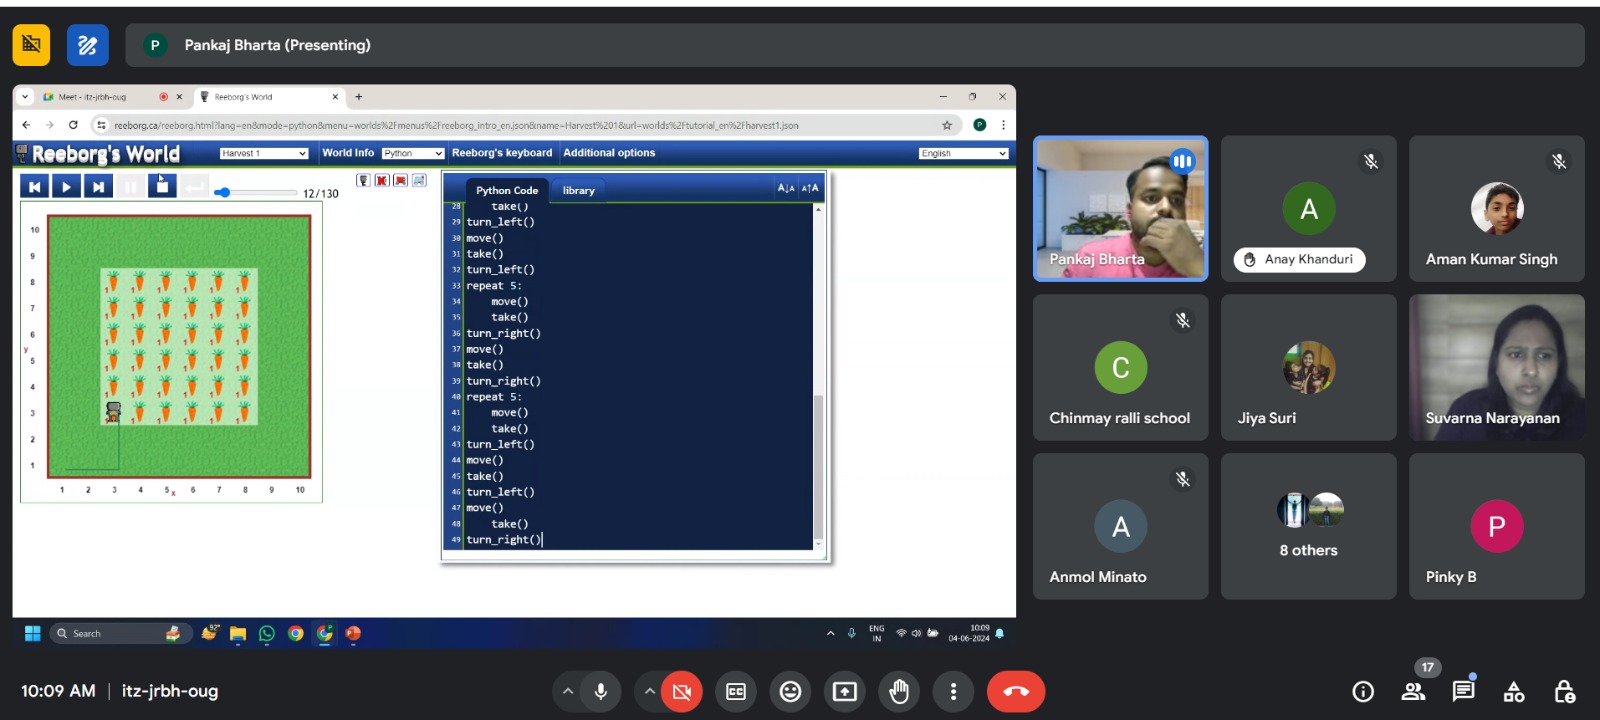Toggle the microphone in Meet
1600x720 pixels.
coord(601,691)
